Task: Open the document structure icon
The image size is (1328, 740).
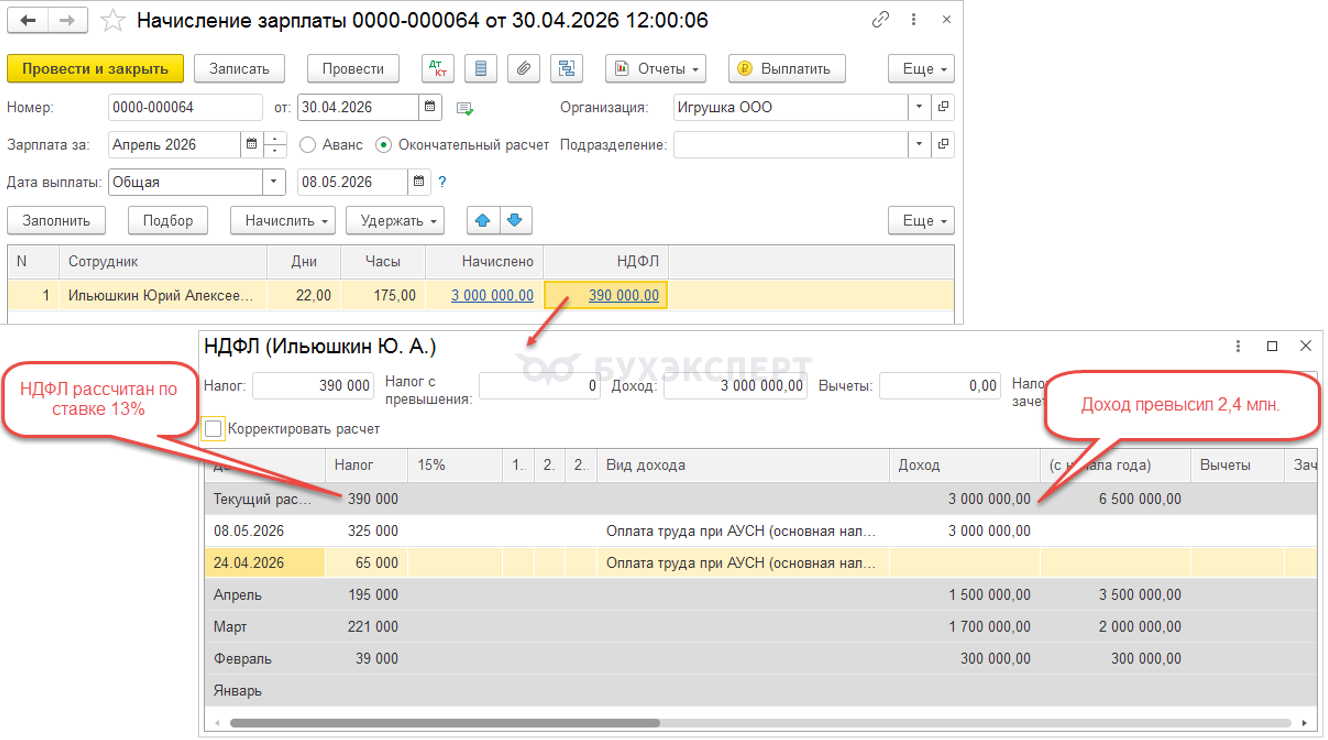Action: (567, 69)
